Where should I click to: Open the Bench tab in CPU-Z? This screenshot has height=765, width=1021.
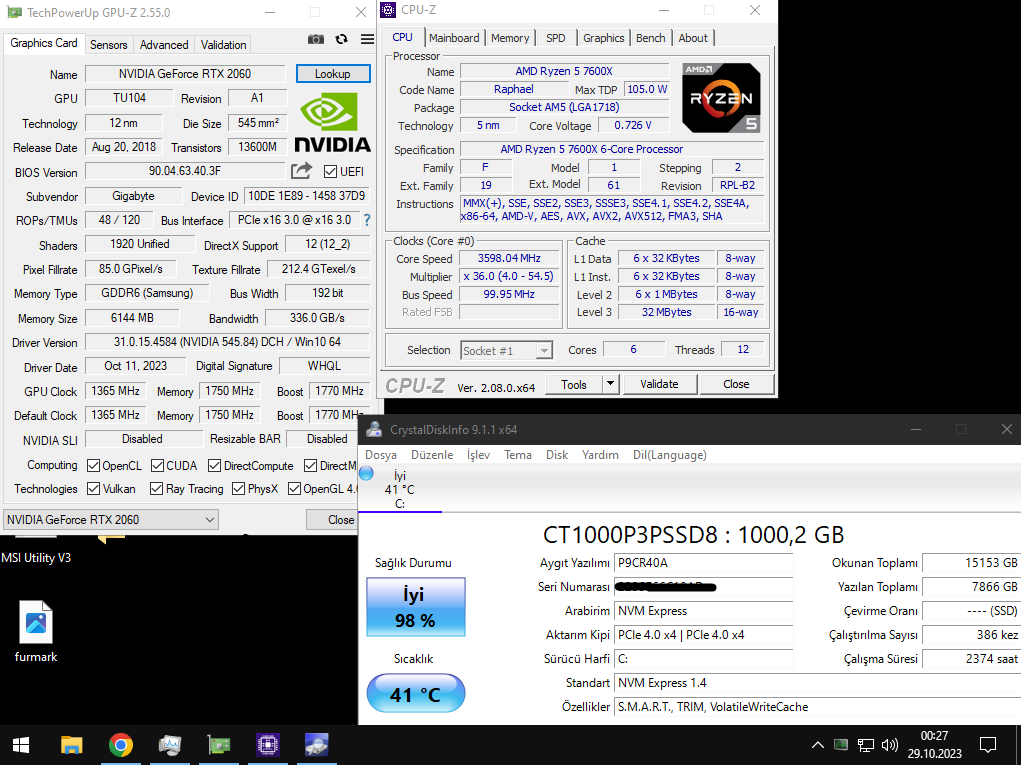point(650,38)
